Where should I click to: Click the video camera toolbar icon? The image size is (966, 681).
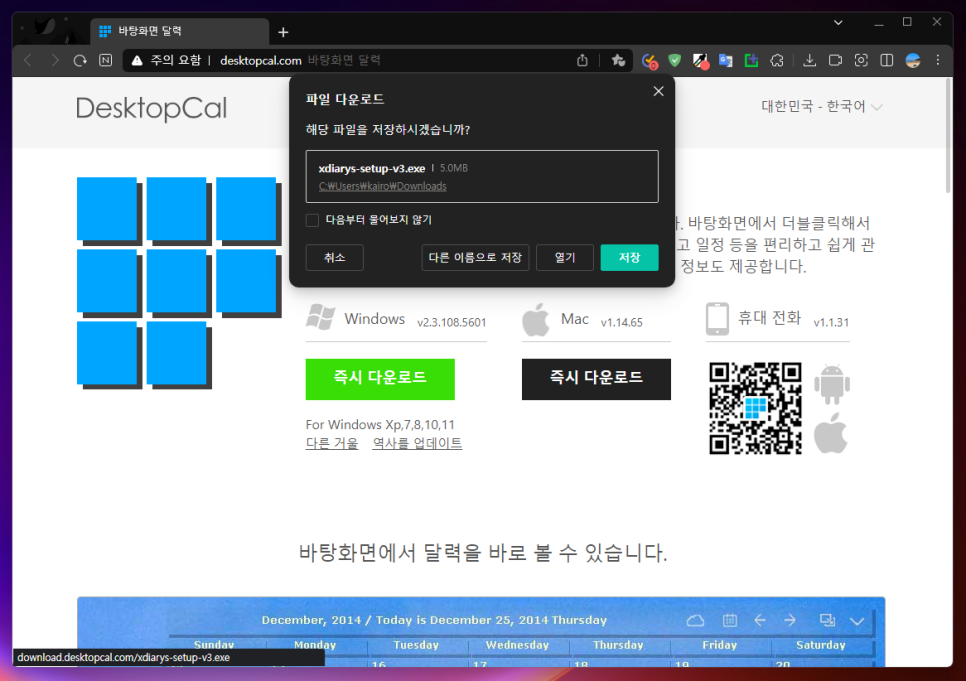835,60
